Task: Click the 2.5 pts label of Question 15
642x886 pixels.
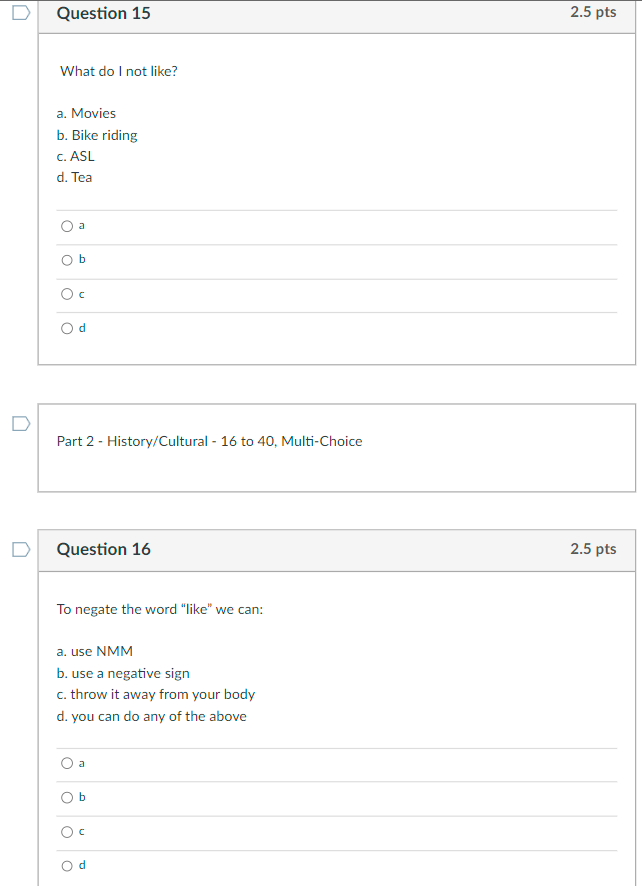Action: pyautogui.click(x=593, y=13)
